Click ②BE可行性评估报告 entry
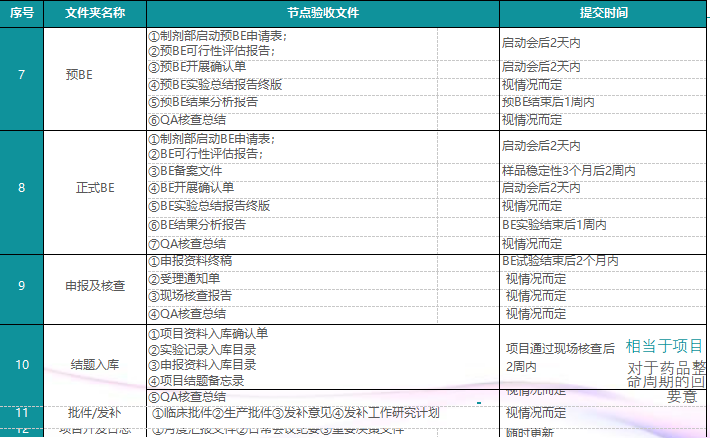The image size is (710, 438). [x=206, y=154]
